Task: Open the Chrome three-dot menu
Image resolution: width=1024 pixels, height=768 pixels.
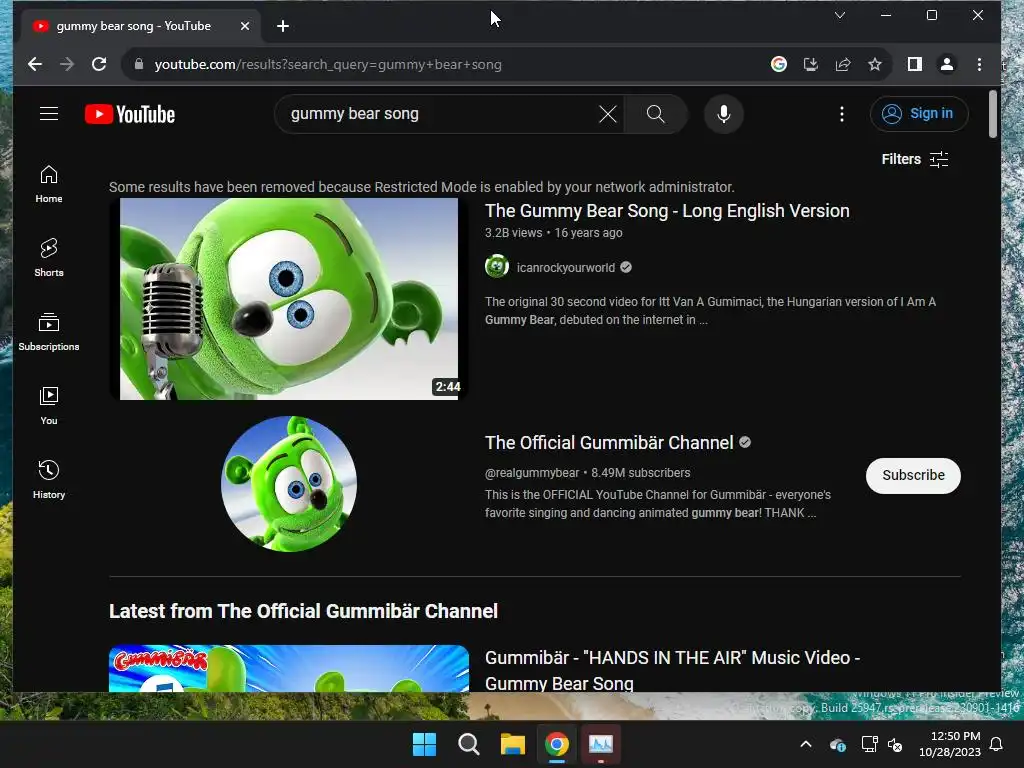Action: [979, 64]
